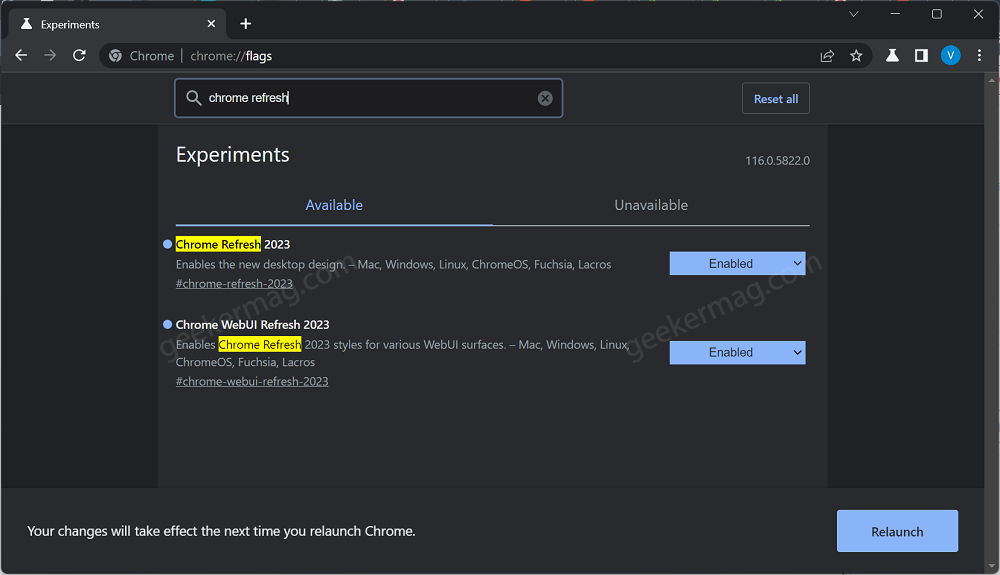Click the Relaunch button
This screenshot has height=575, width=1000.
[897, 531]
